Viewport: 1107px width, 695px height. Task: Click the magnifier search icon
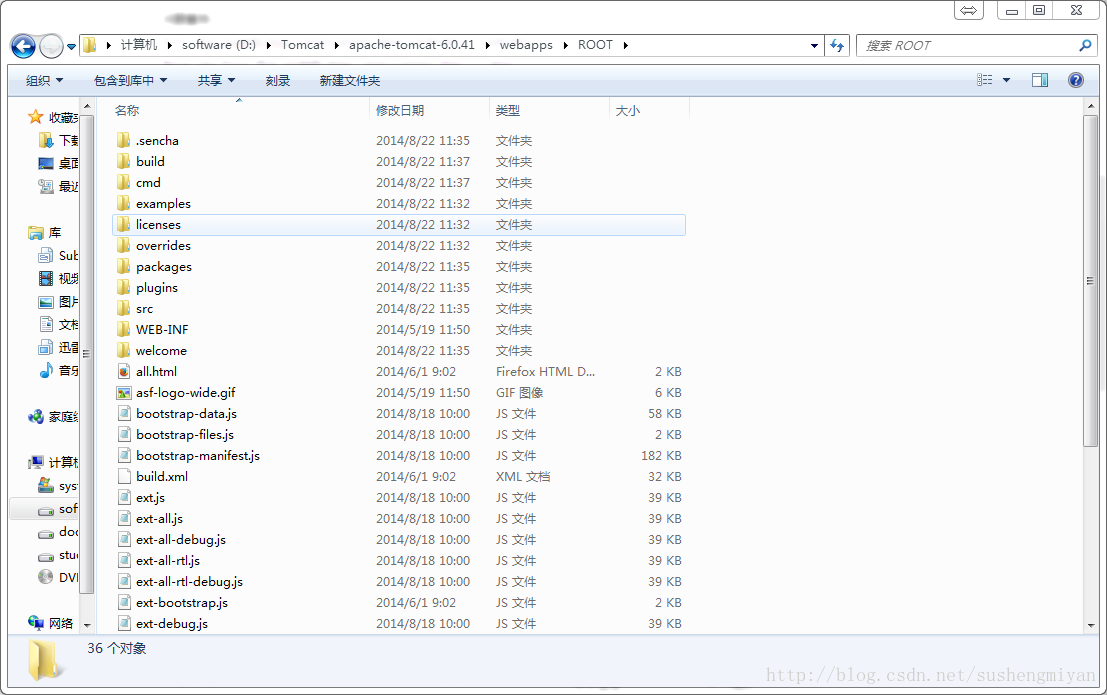point(1085,45)
